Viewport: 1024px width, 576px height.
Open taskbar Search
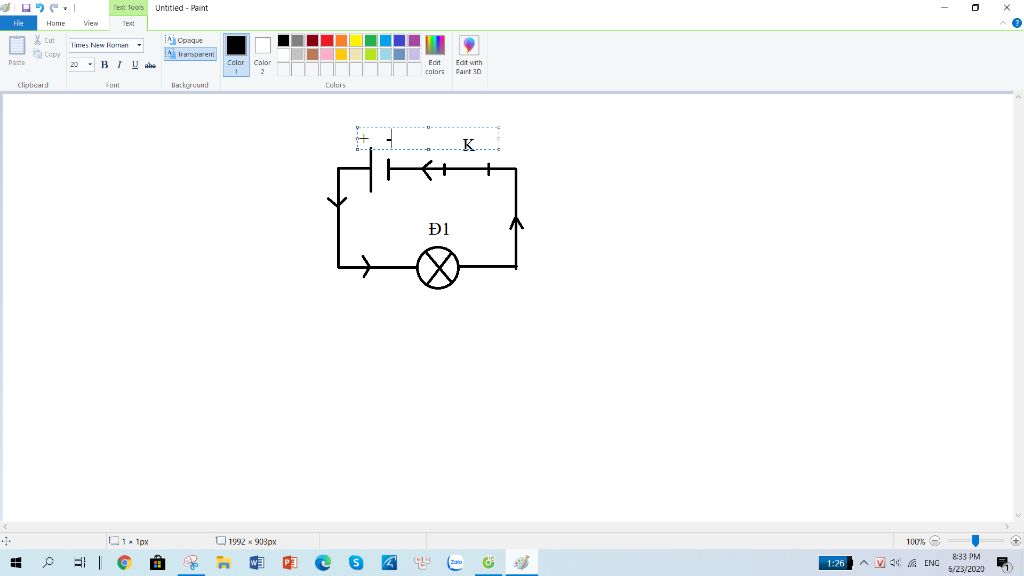coord(48,562)
